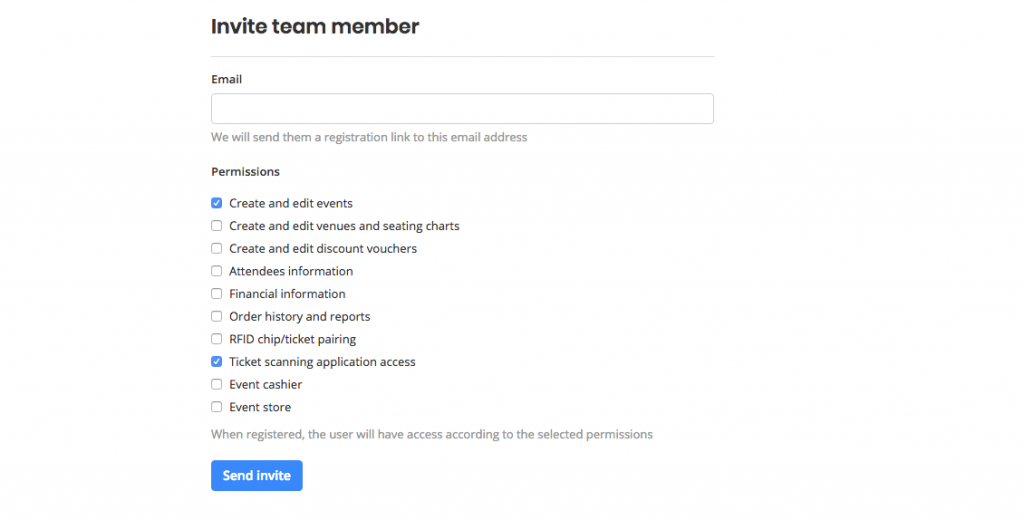Tick the Order history and reports checkbox
Image resolution: width=1024 pixels, height=520 pixels.
coord(217,317)
